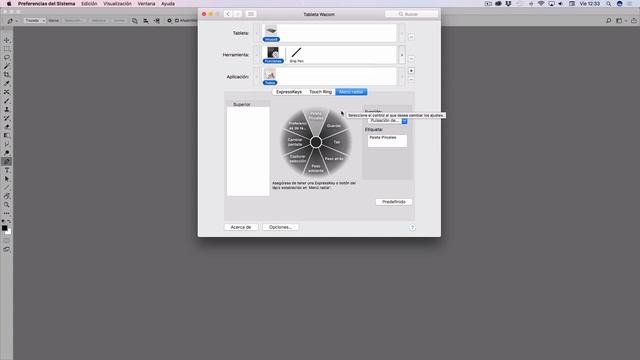Click the Selección button in options bar
This screenshot has width=640, height=360.
point(73,20)
